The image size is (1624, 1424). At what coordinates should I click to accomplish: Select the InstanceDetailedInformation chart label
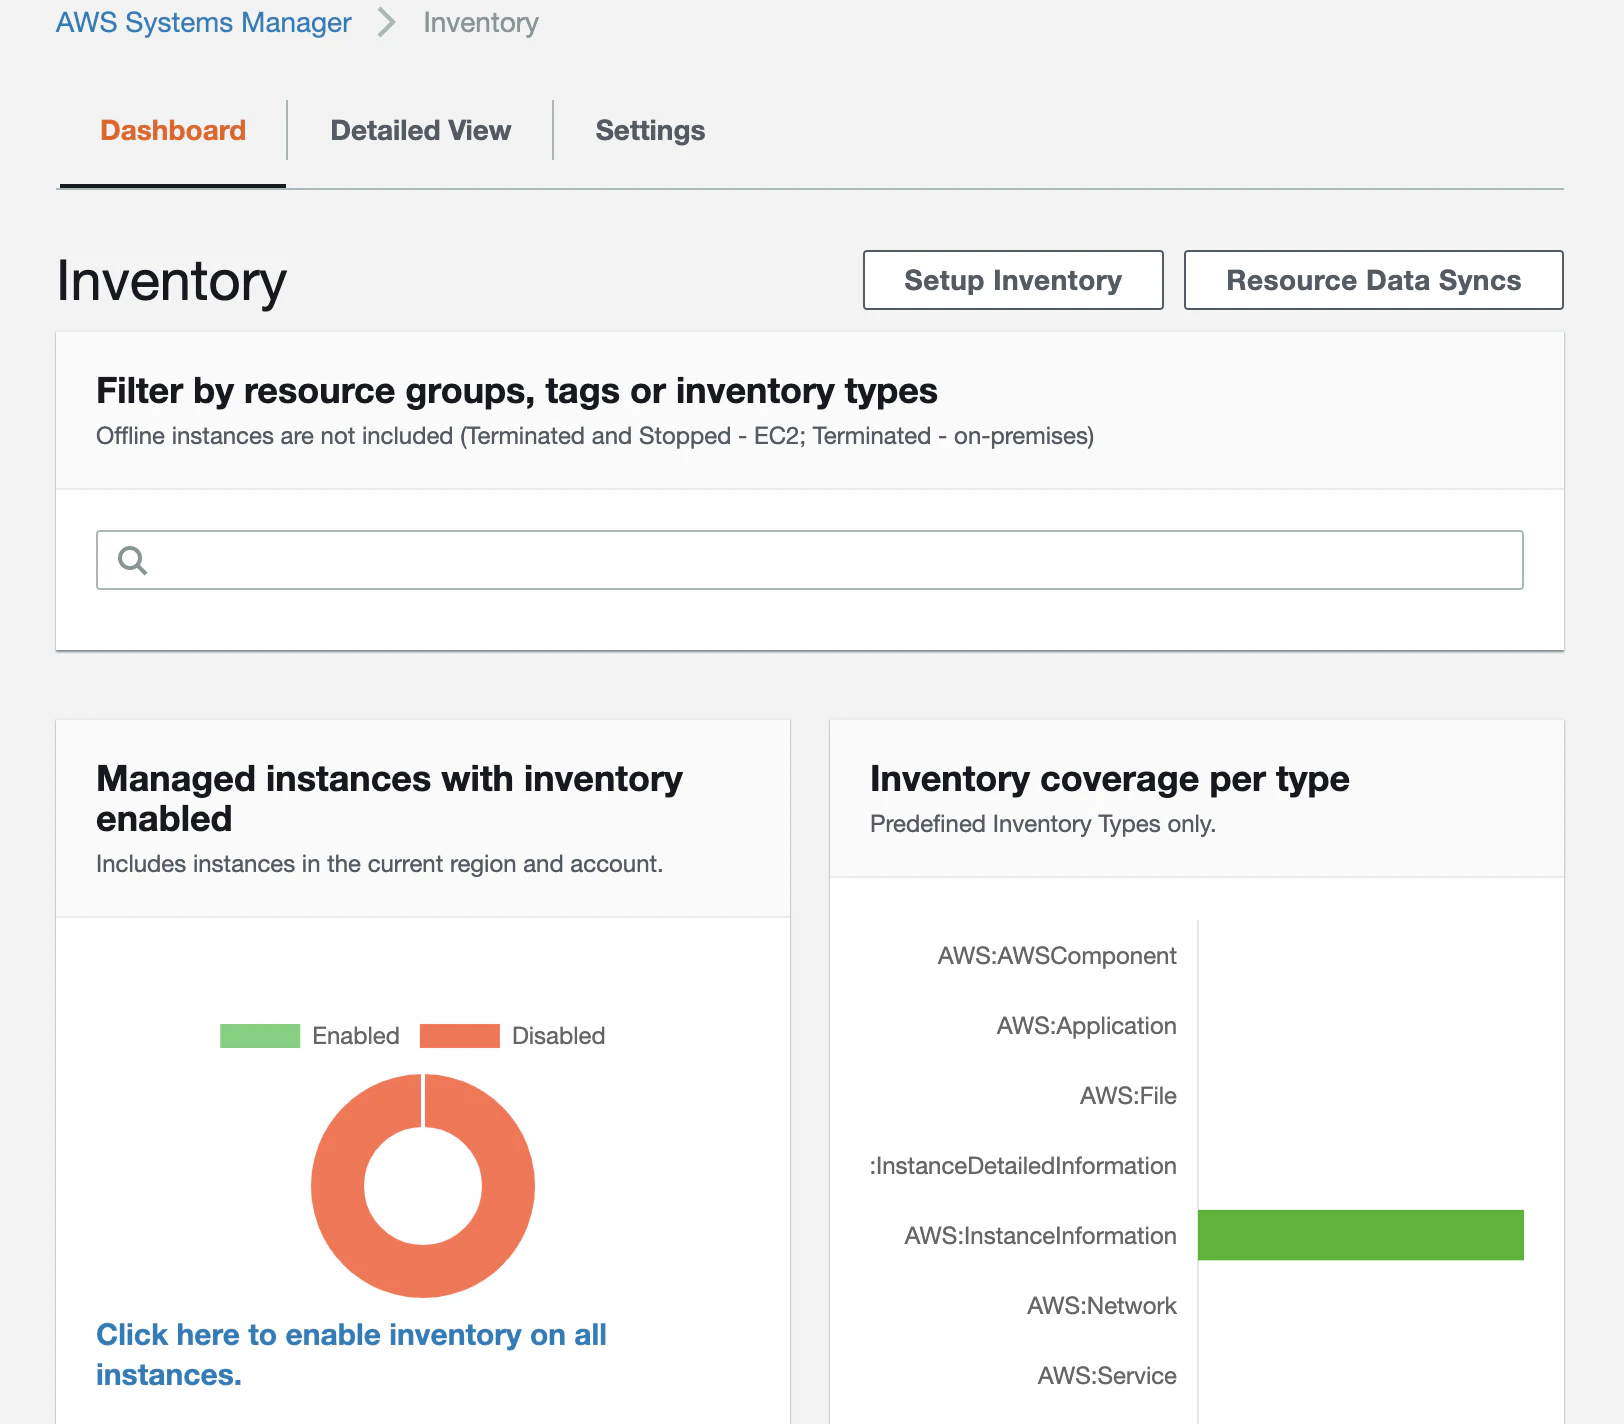tap(1023, 1166)
